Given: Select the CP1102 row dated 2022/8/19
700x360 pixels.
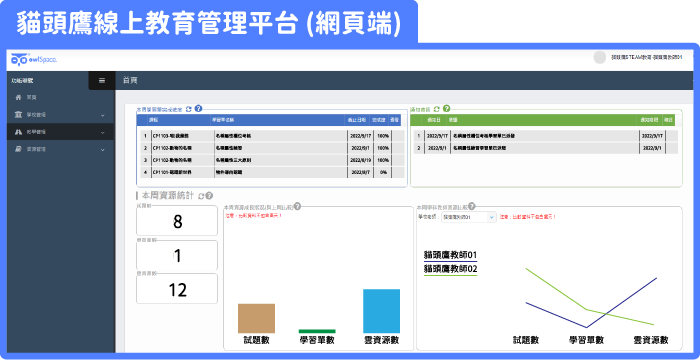Looking at the screenshot, I should [272, 160].
